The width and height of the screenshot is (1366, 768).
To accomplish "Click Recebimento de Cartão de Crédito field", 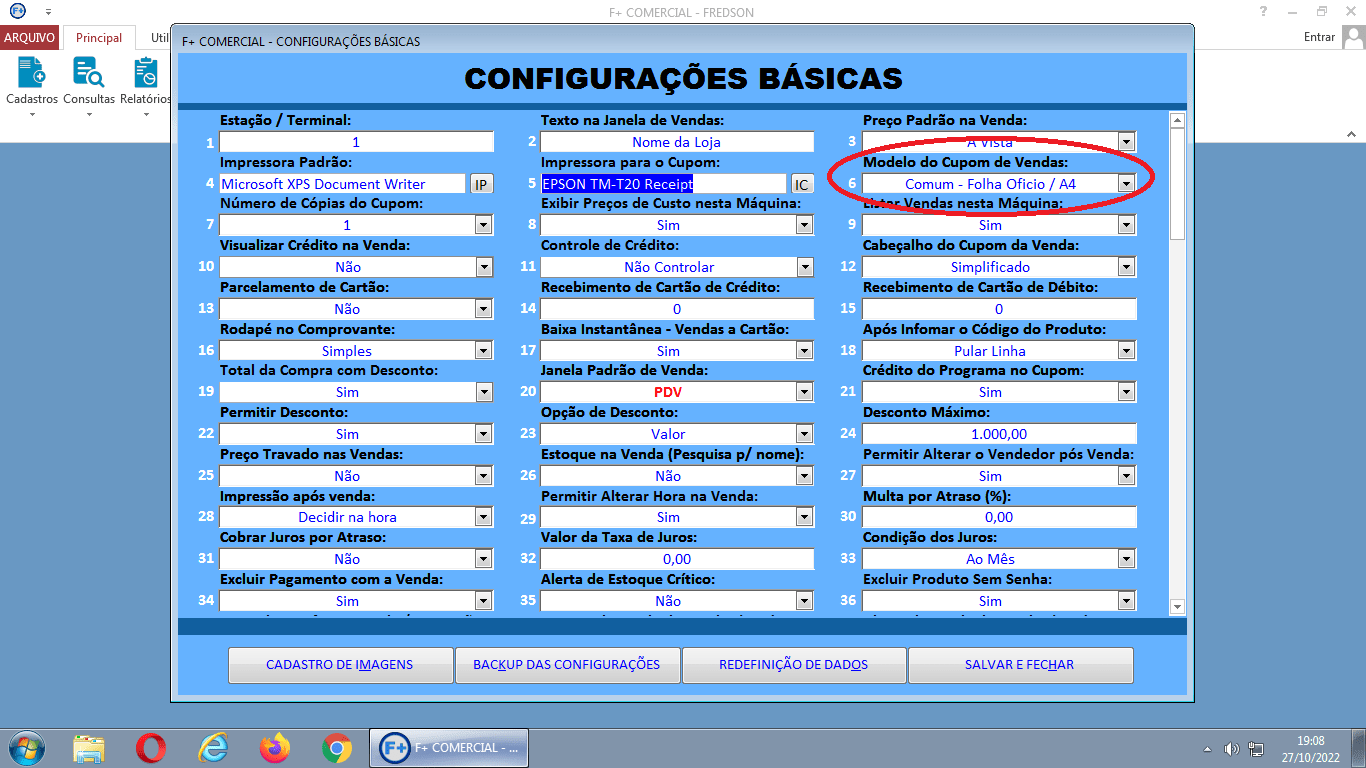I will point(677,309).
